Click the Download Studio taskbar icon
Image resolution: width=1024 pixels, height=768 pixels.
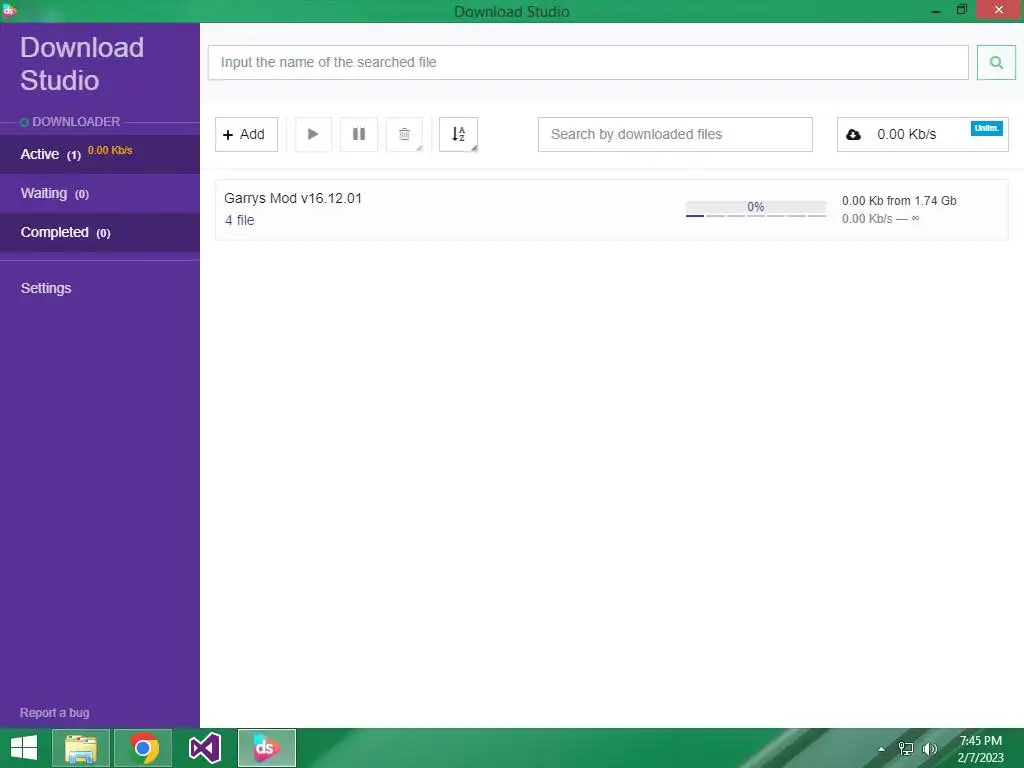click(x=266, y=748)
